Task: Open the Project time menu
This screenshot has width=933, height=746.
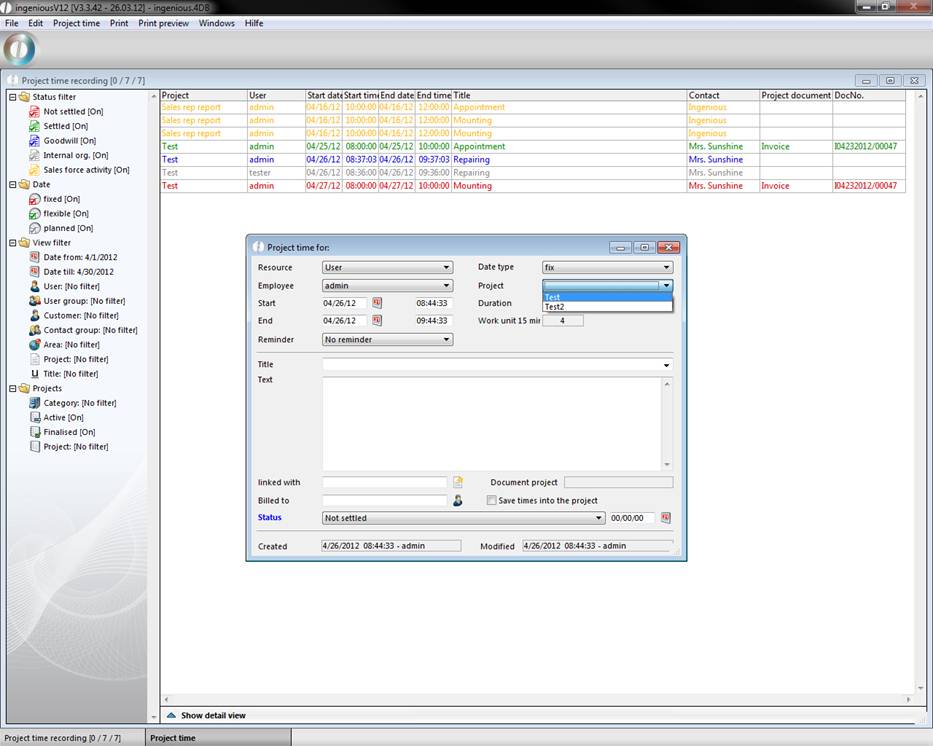Action: [x=76, y=23]
